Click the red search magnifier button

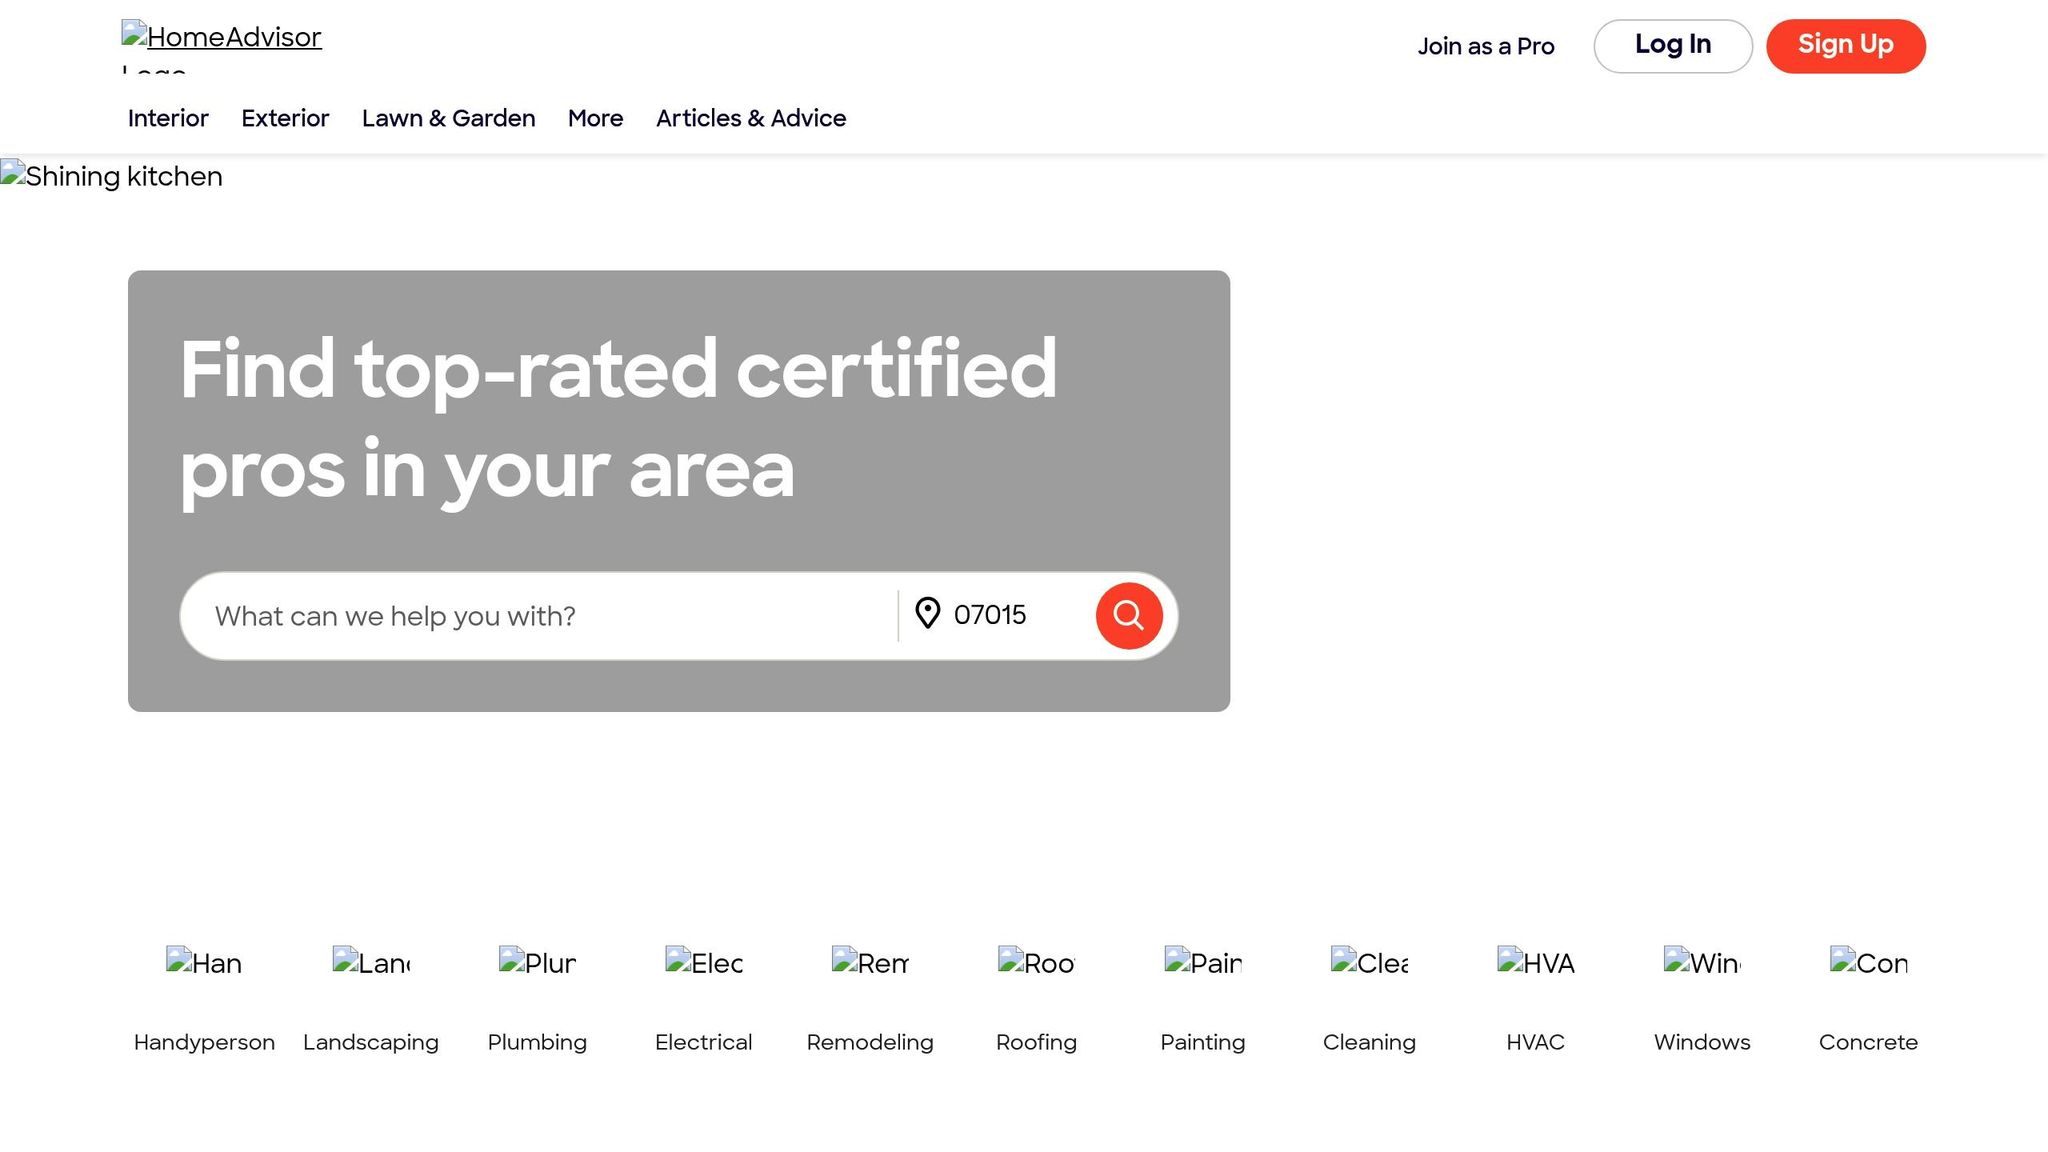(x=1129, y=615)
